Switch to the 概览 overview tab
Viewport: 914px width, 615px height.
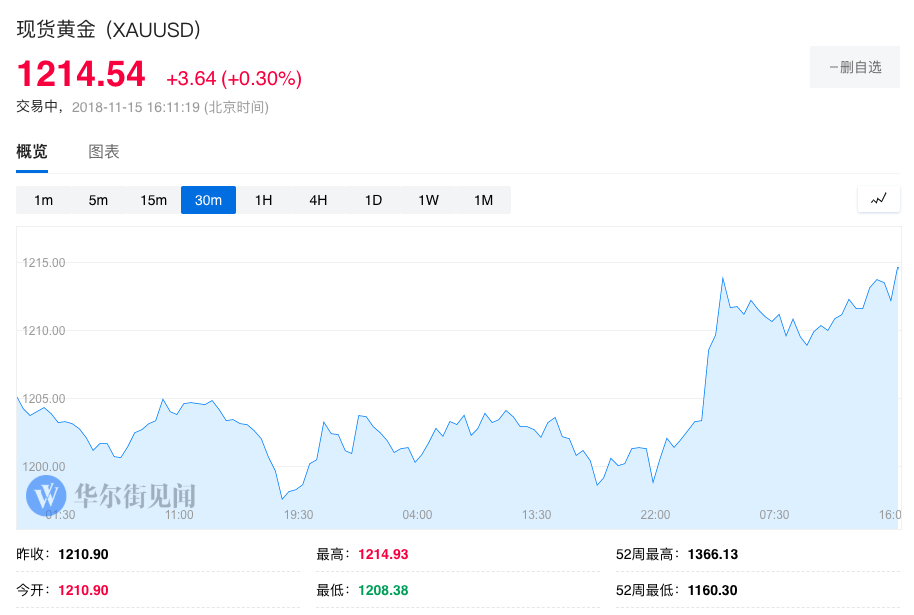[32, 152]
